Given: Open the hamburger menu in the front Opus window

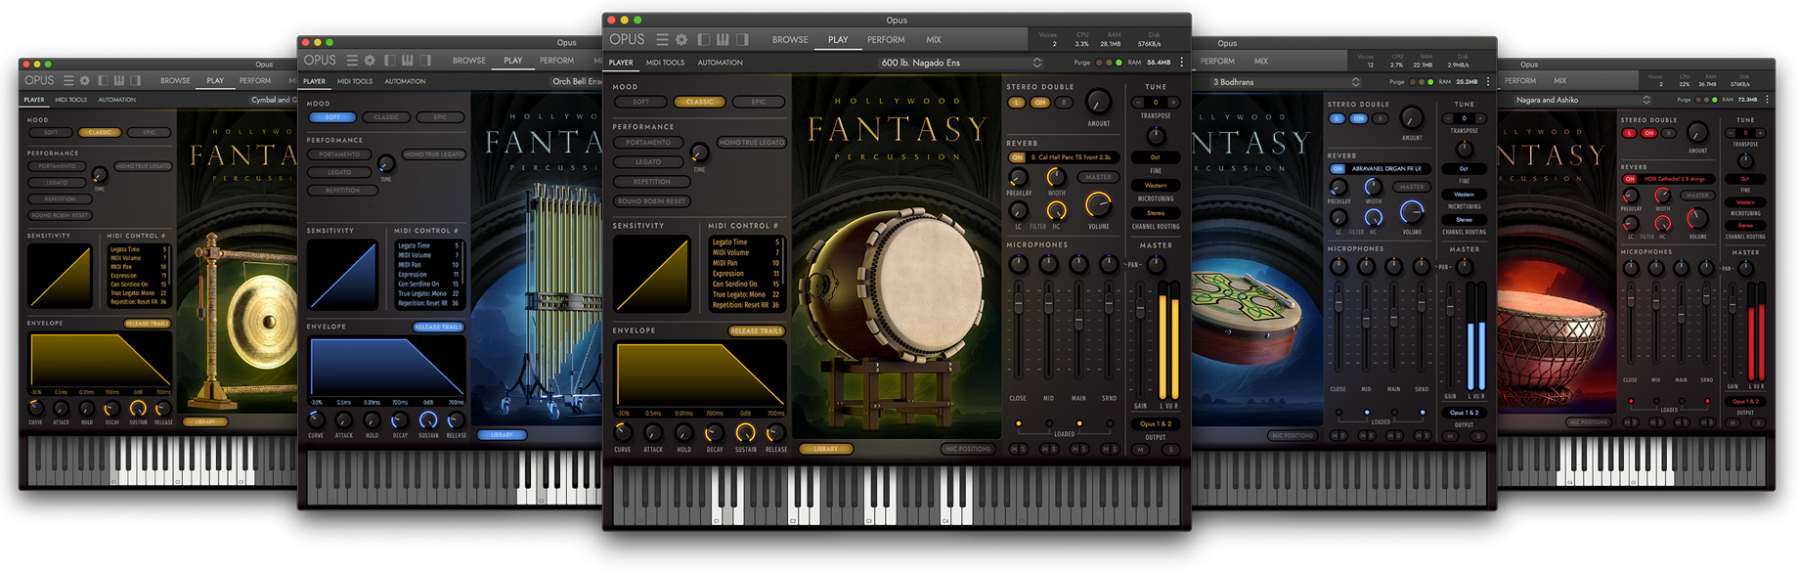Looking at the screenshot, I should click(662, 40).
